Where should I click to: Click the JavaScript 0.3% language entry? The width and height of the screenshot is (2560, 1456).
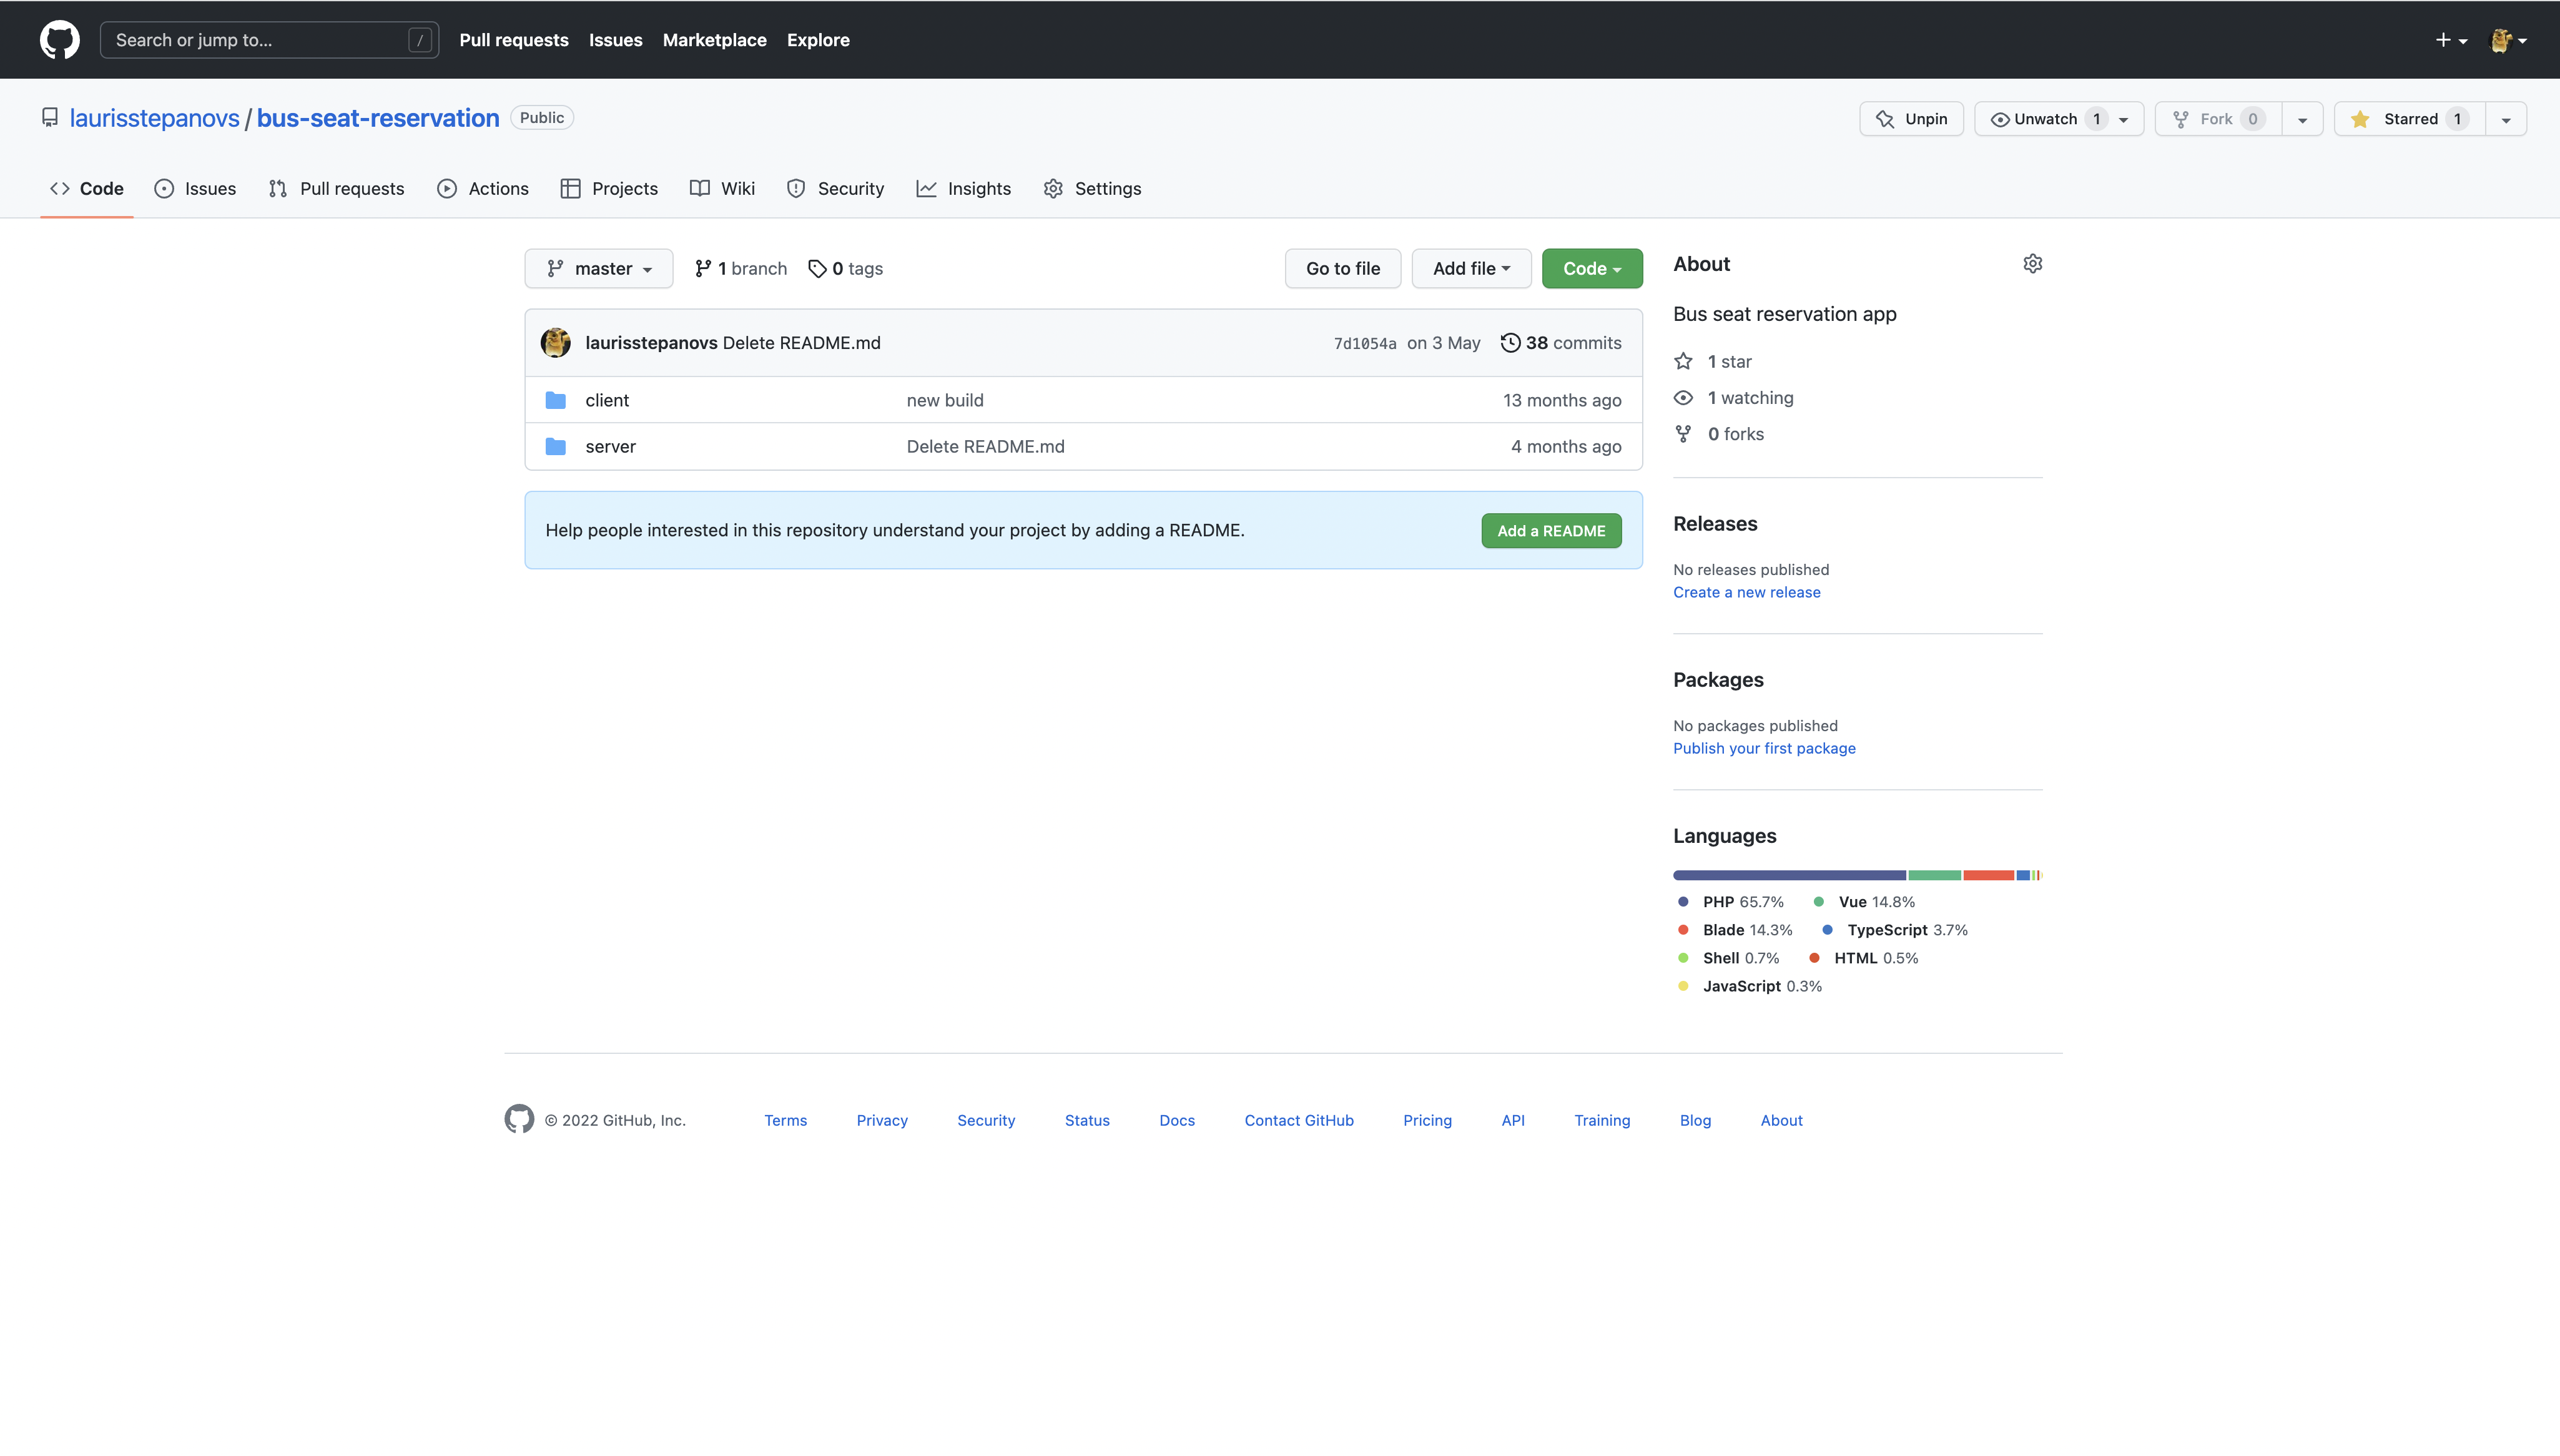tap(1750, 986)
